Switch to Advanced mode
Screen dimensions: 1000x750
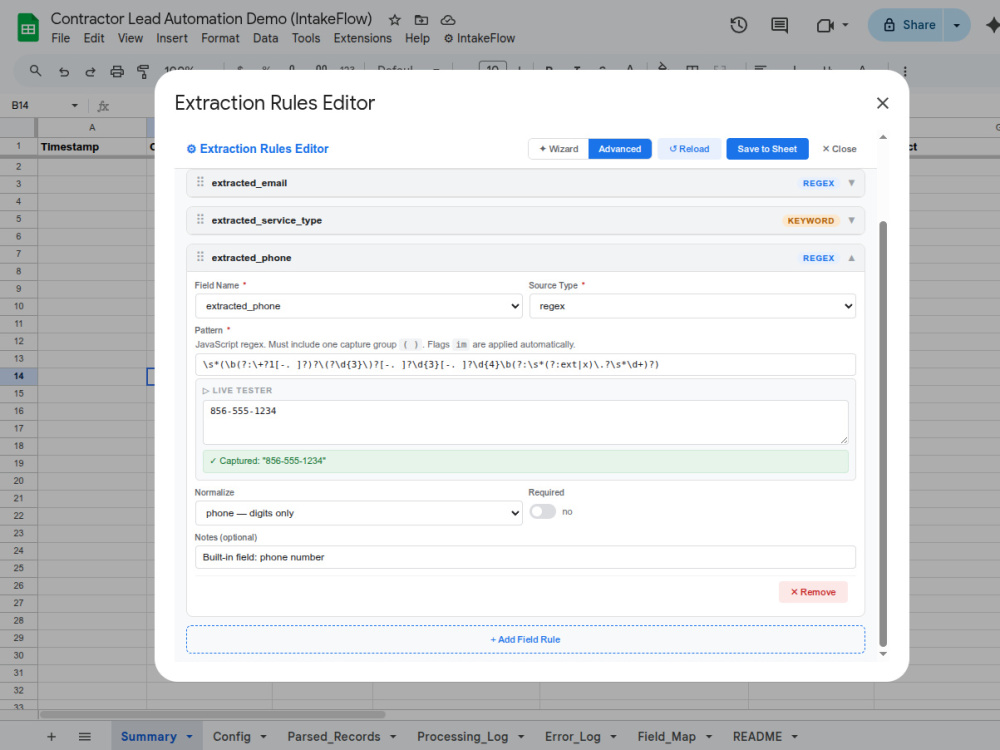pos(619,149)
